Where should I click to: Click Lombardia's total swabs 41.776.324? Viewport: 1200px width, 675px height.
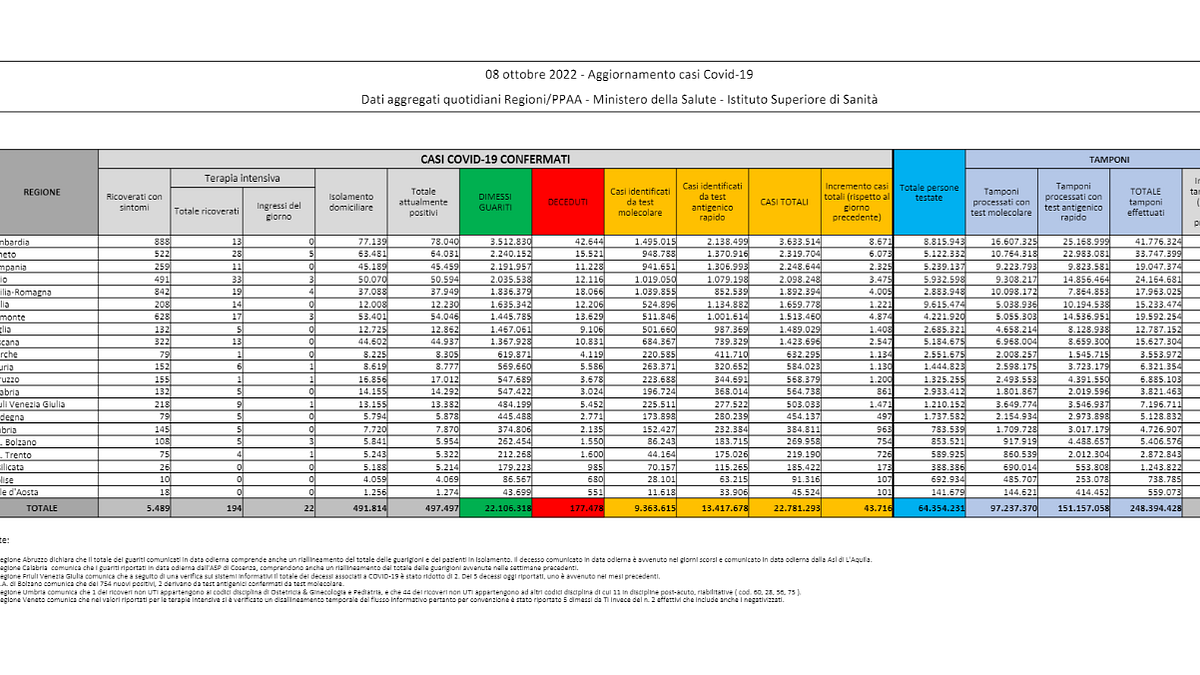pyautogui.click(x=1157, y=243)
